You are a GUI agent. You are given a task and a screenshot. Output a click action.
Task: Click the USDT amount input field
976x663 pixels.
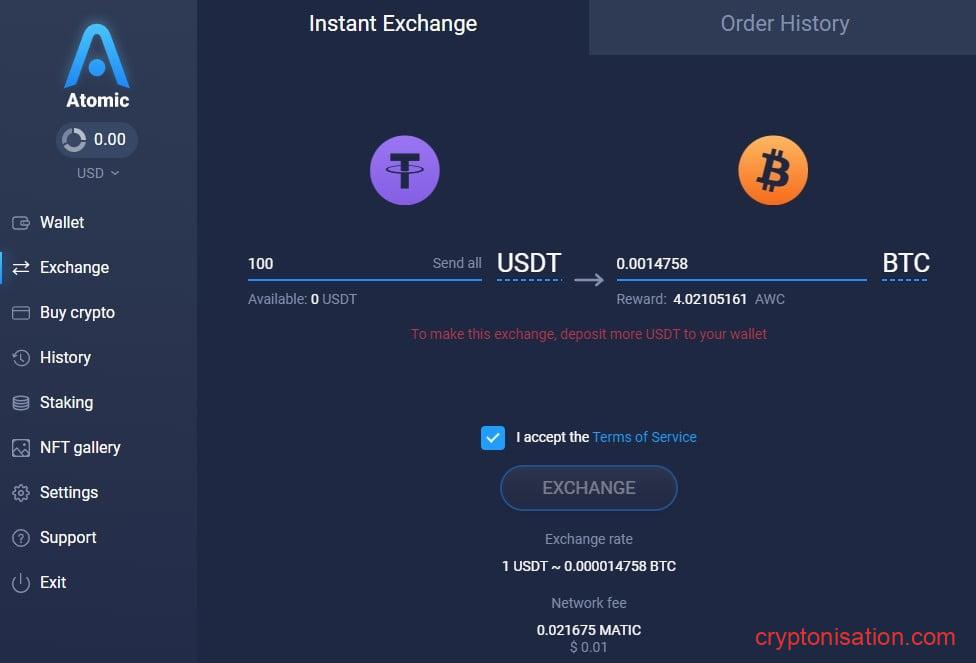[x=335, y=264]
